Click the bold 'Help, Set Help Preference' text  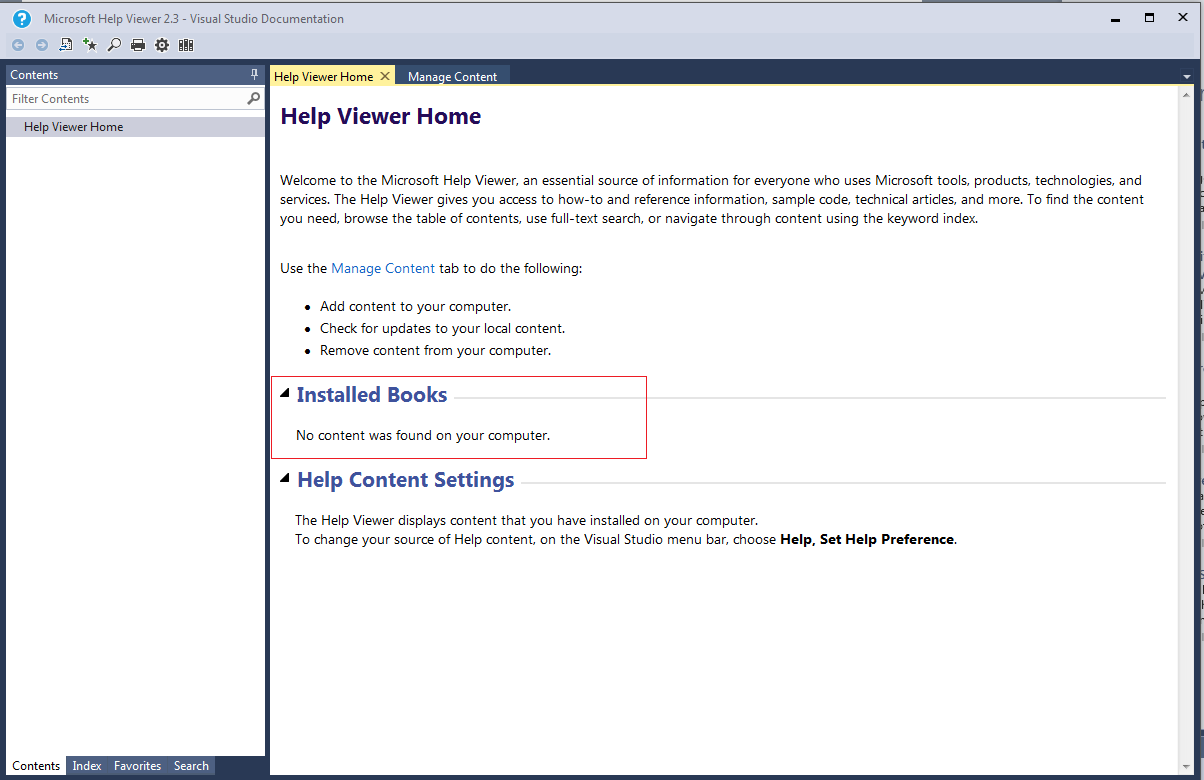click(x=867, y=539)
